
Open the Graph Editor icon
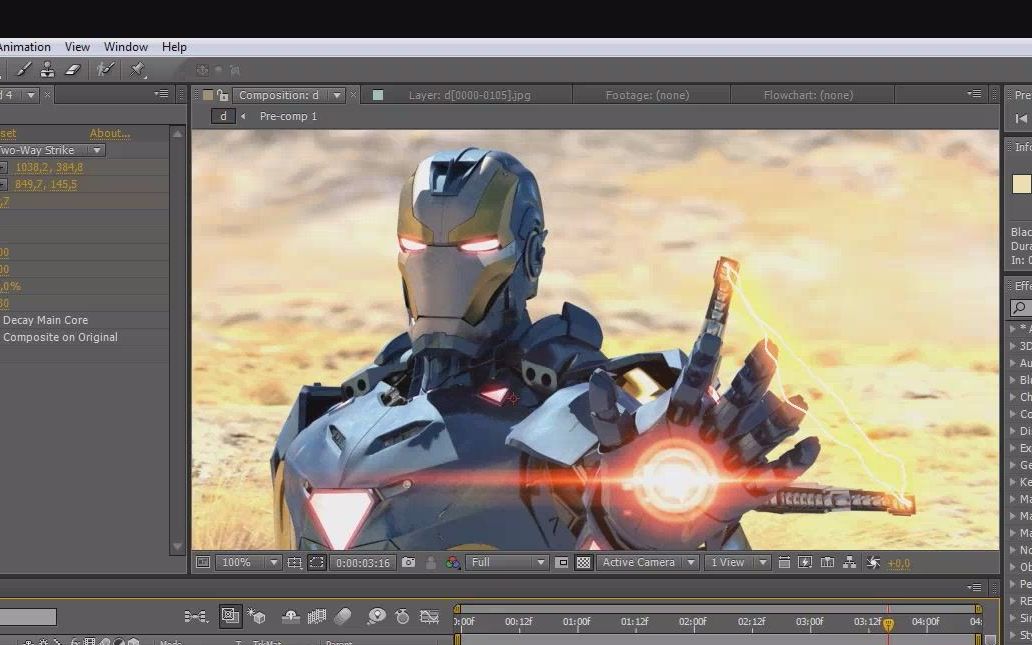click(x=429, y=617)
